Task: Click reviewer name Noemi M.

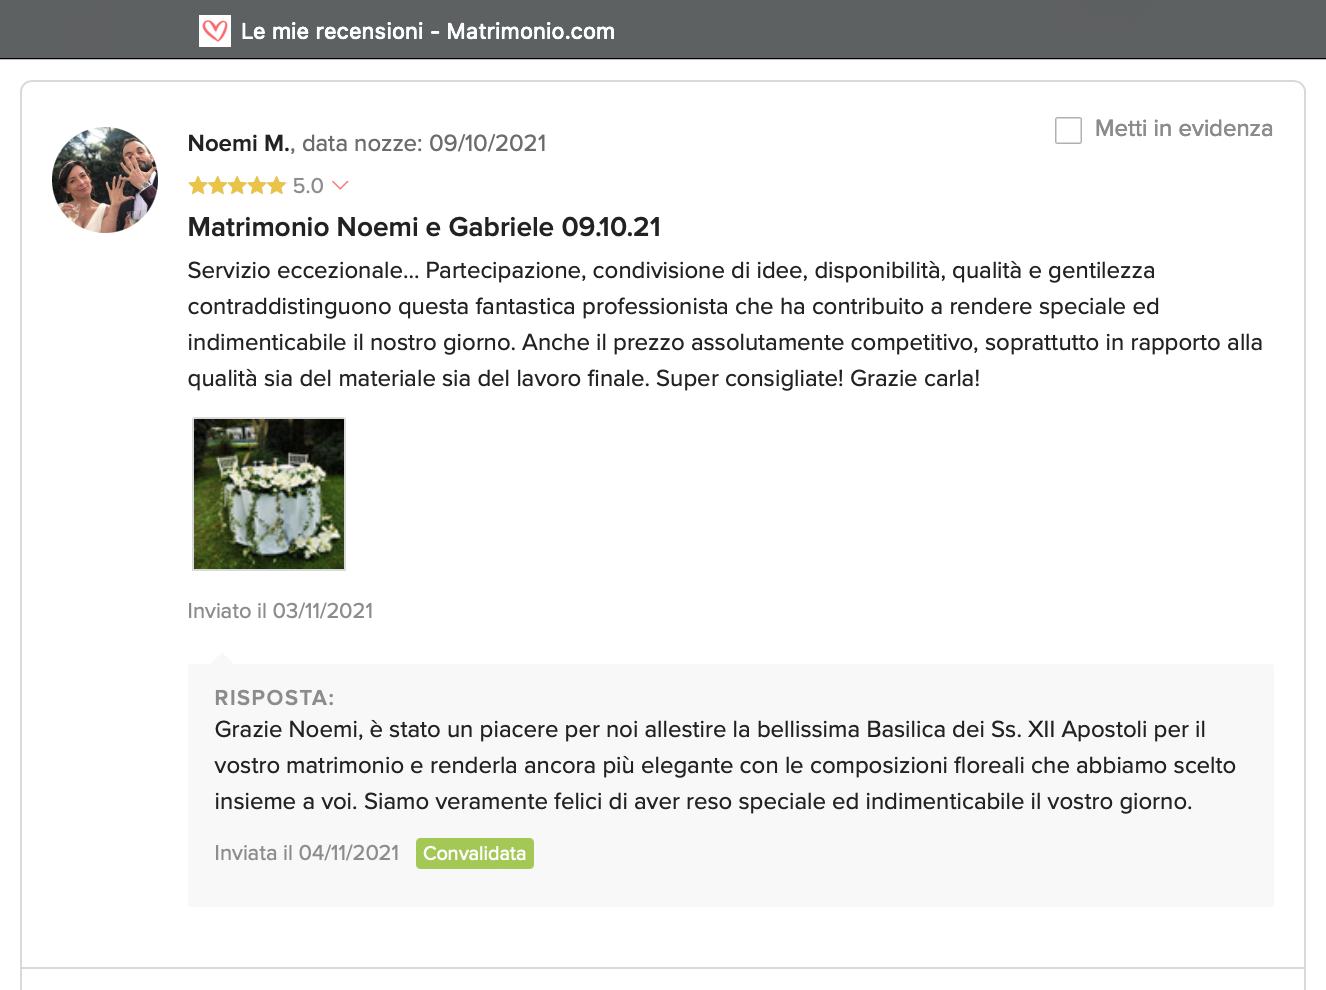Action: 239,143
